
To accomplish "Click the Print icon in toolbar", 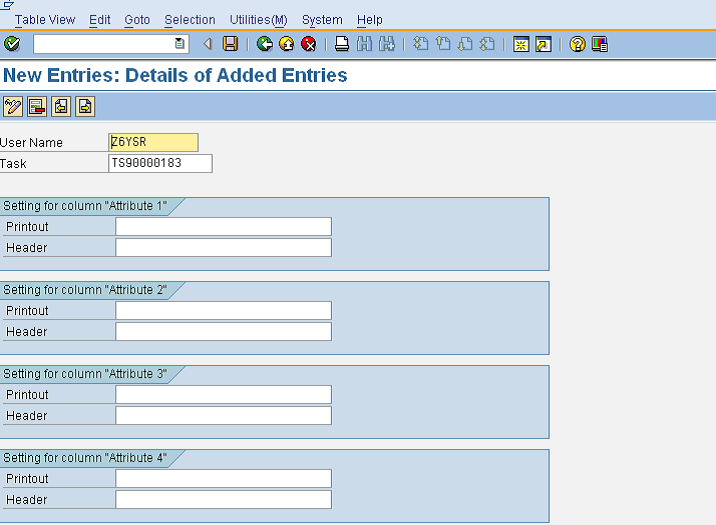I will pyautogui.click(x=342, y=44).
